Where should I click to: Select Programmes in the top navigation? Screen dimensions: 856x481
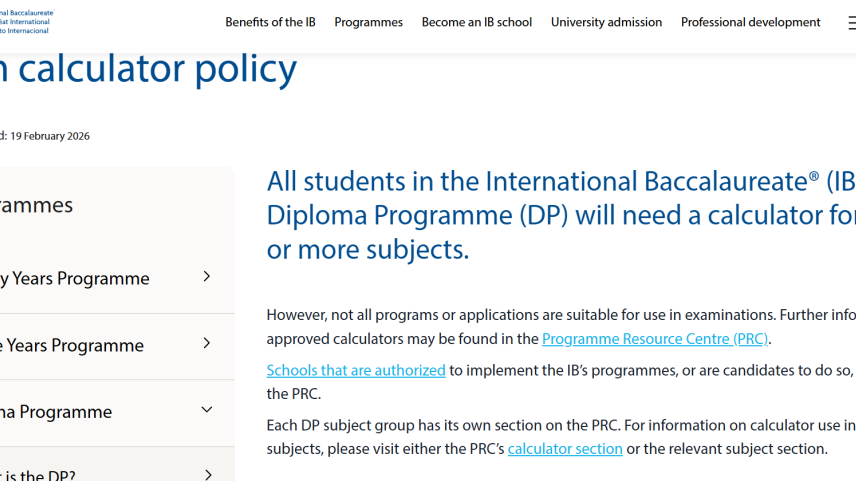(368, 22)
